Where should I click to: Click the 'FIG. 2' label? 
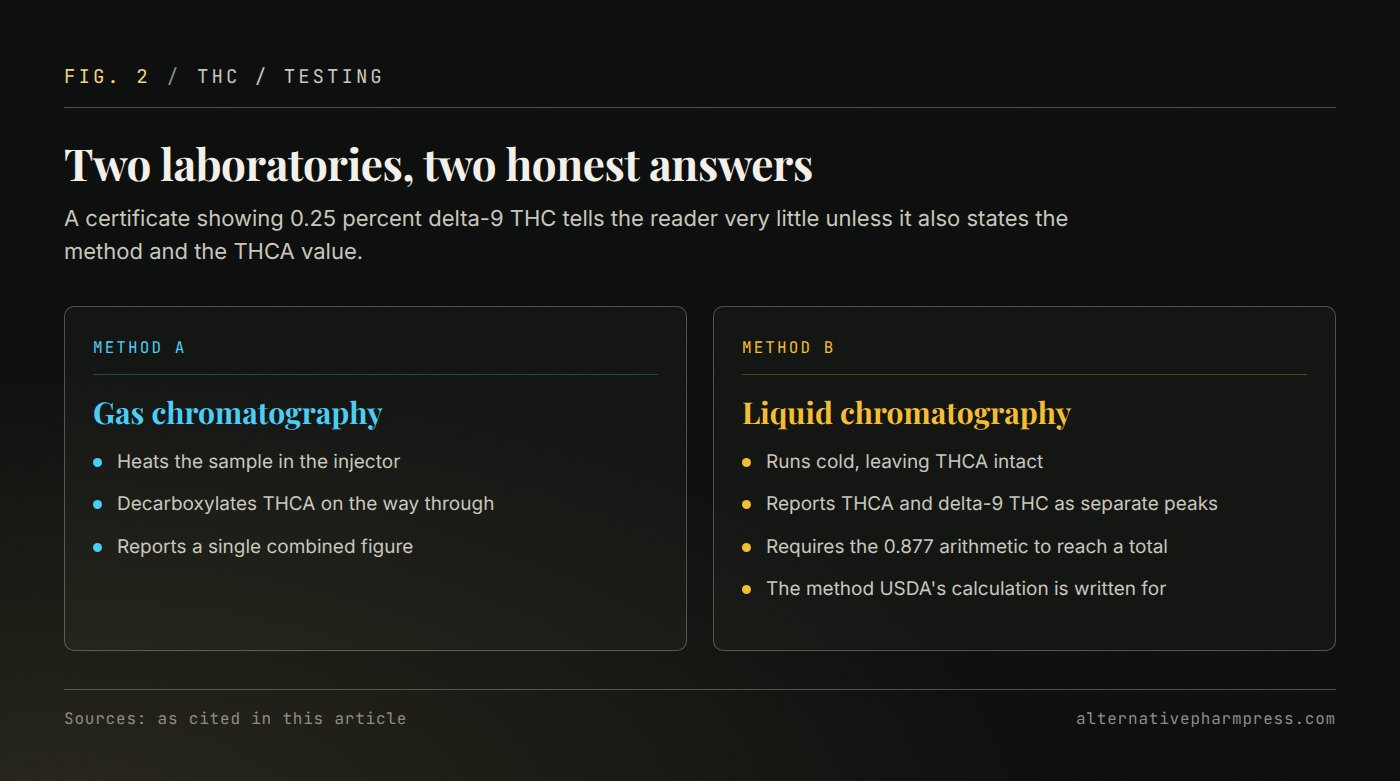pyautogui.click(x=106, y=76)
